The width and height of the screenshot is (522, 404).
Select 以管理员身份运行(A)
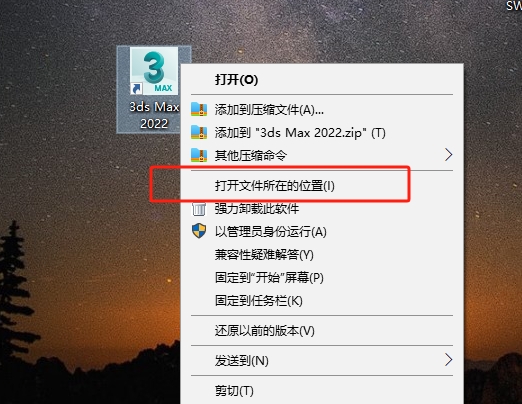pos(271,232)
